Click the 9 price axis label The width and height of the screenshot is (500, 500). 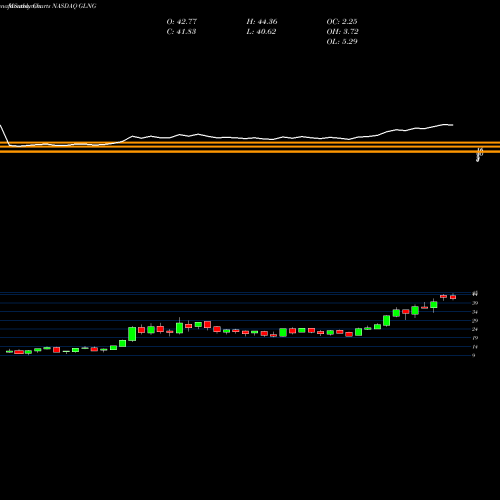(474, 355)
